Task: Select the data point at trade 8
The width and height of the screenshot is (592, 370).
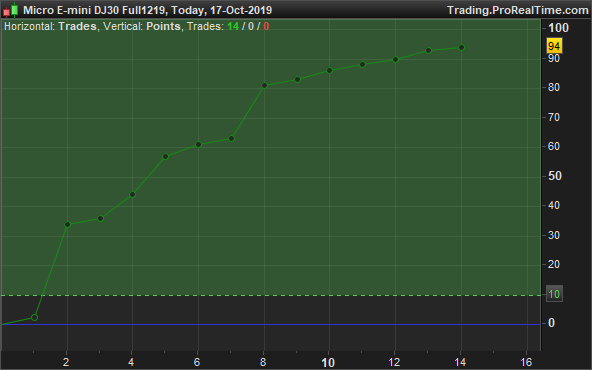Action: 264,86
